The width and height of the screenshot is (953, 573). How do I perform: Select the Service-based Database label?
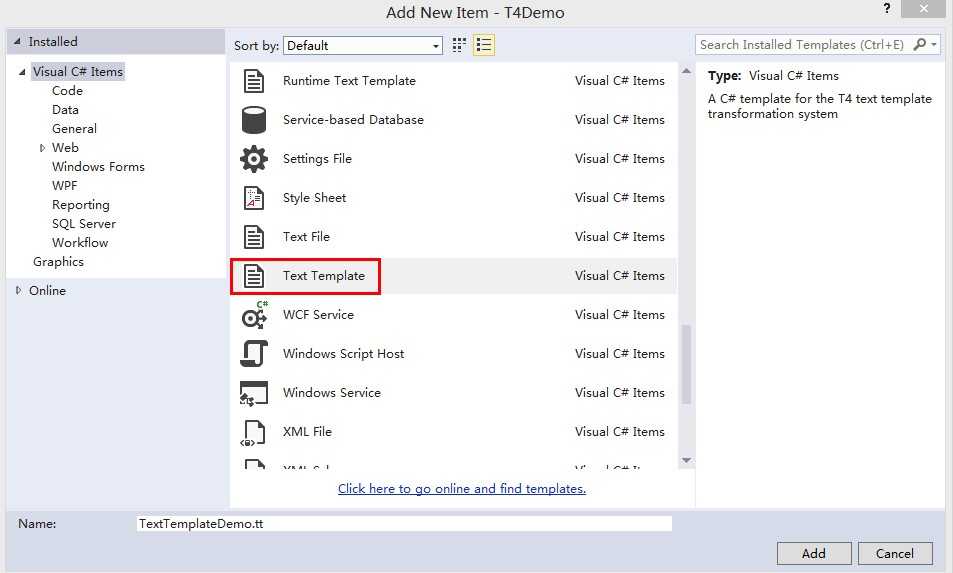point(353,120)
